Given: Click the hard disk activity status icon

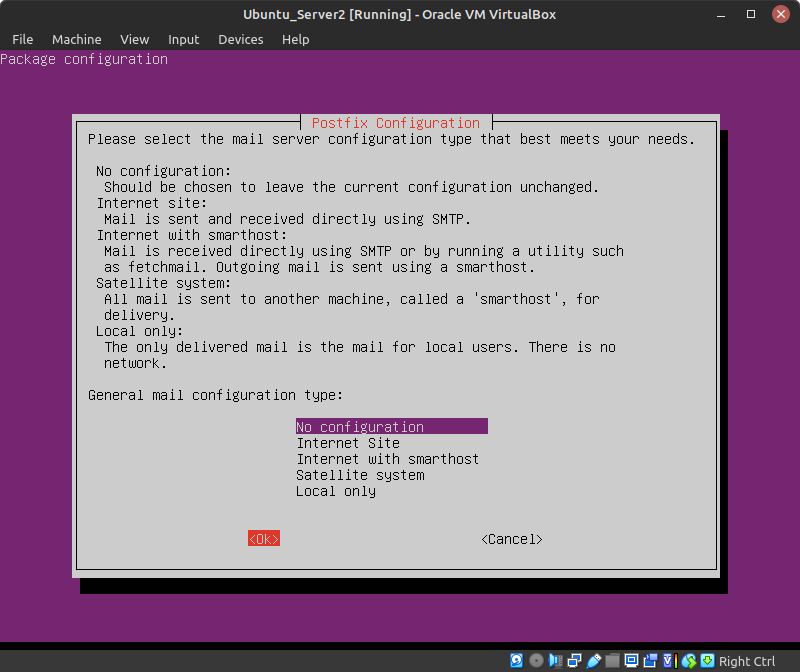Looking at the screenshot, I should pos(516,661).
